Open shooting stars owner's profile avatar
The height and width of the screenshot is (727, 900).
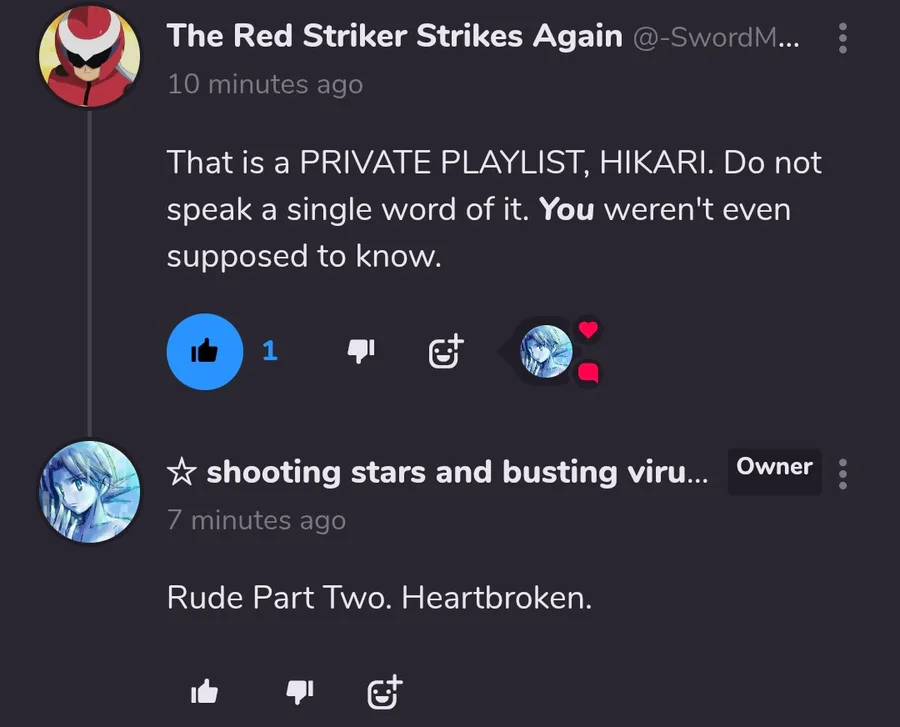90,492
